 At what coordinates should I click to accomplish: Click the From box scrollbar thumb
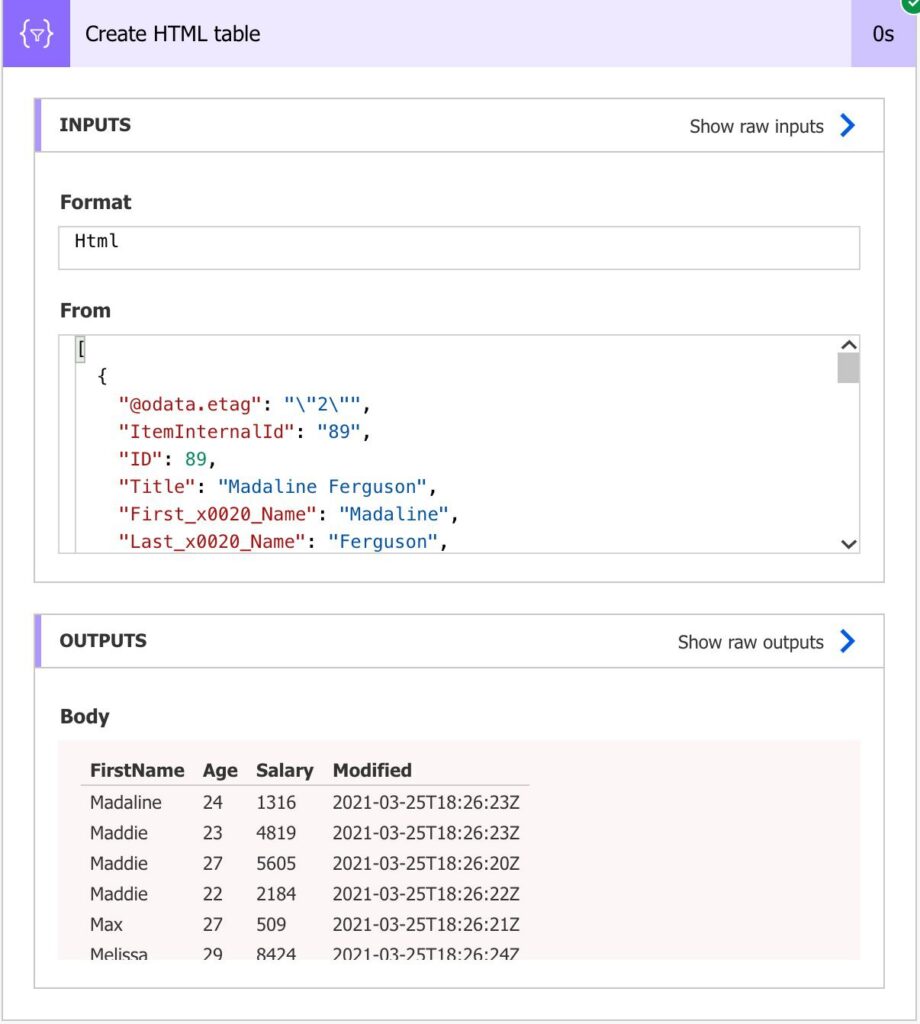(848, 368)
